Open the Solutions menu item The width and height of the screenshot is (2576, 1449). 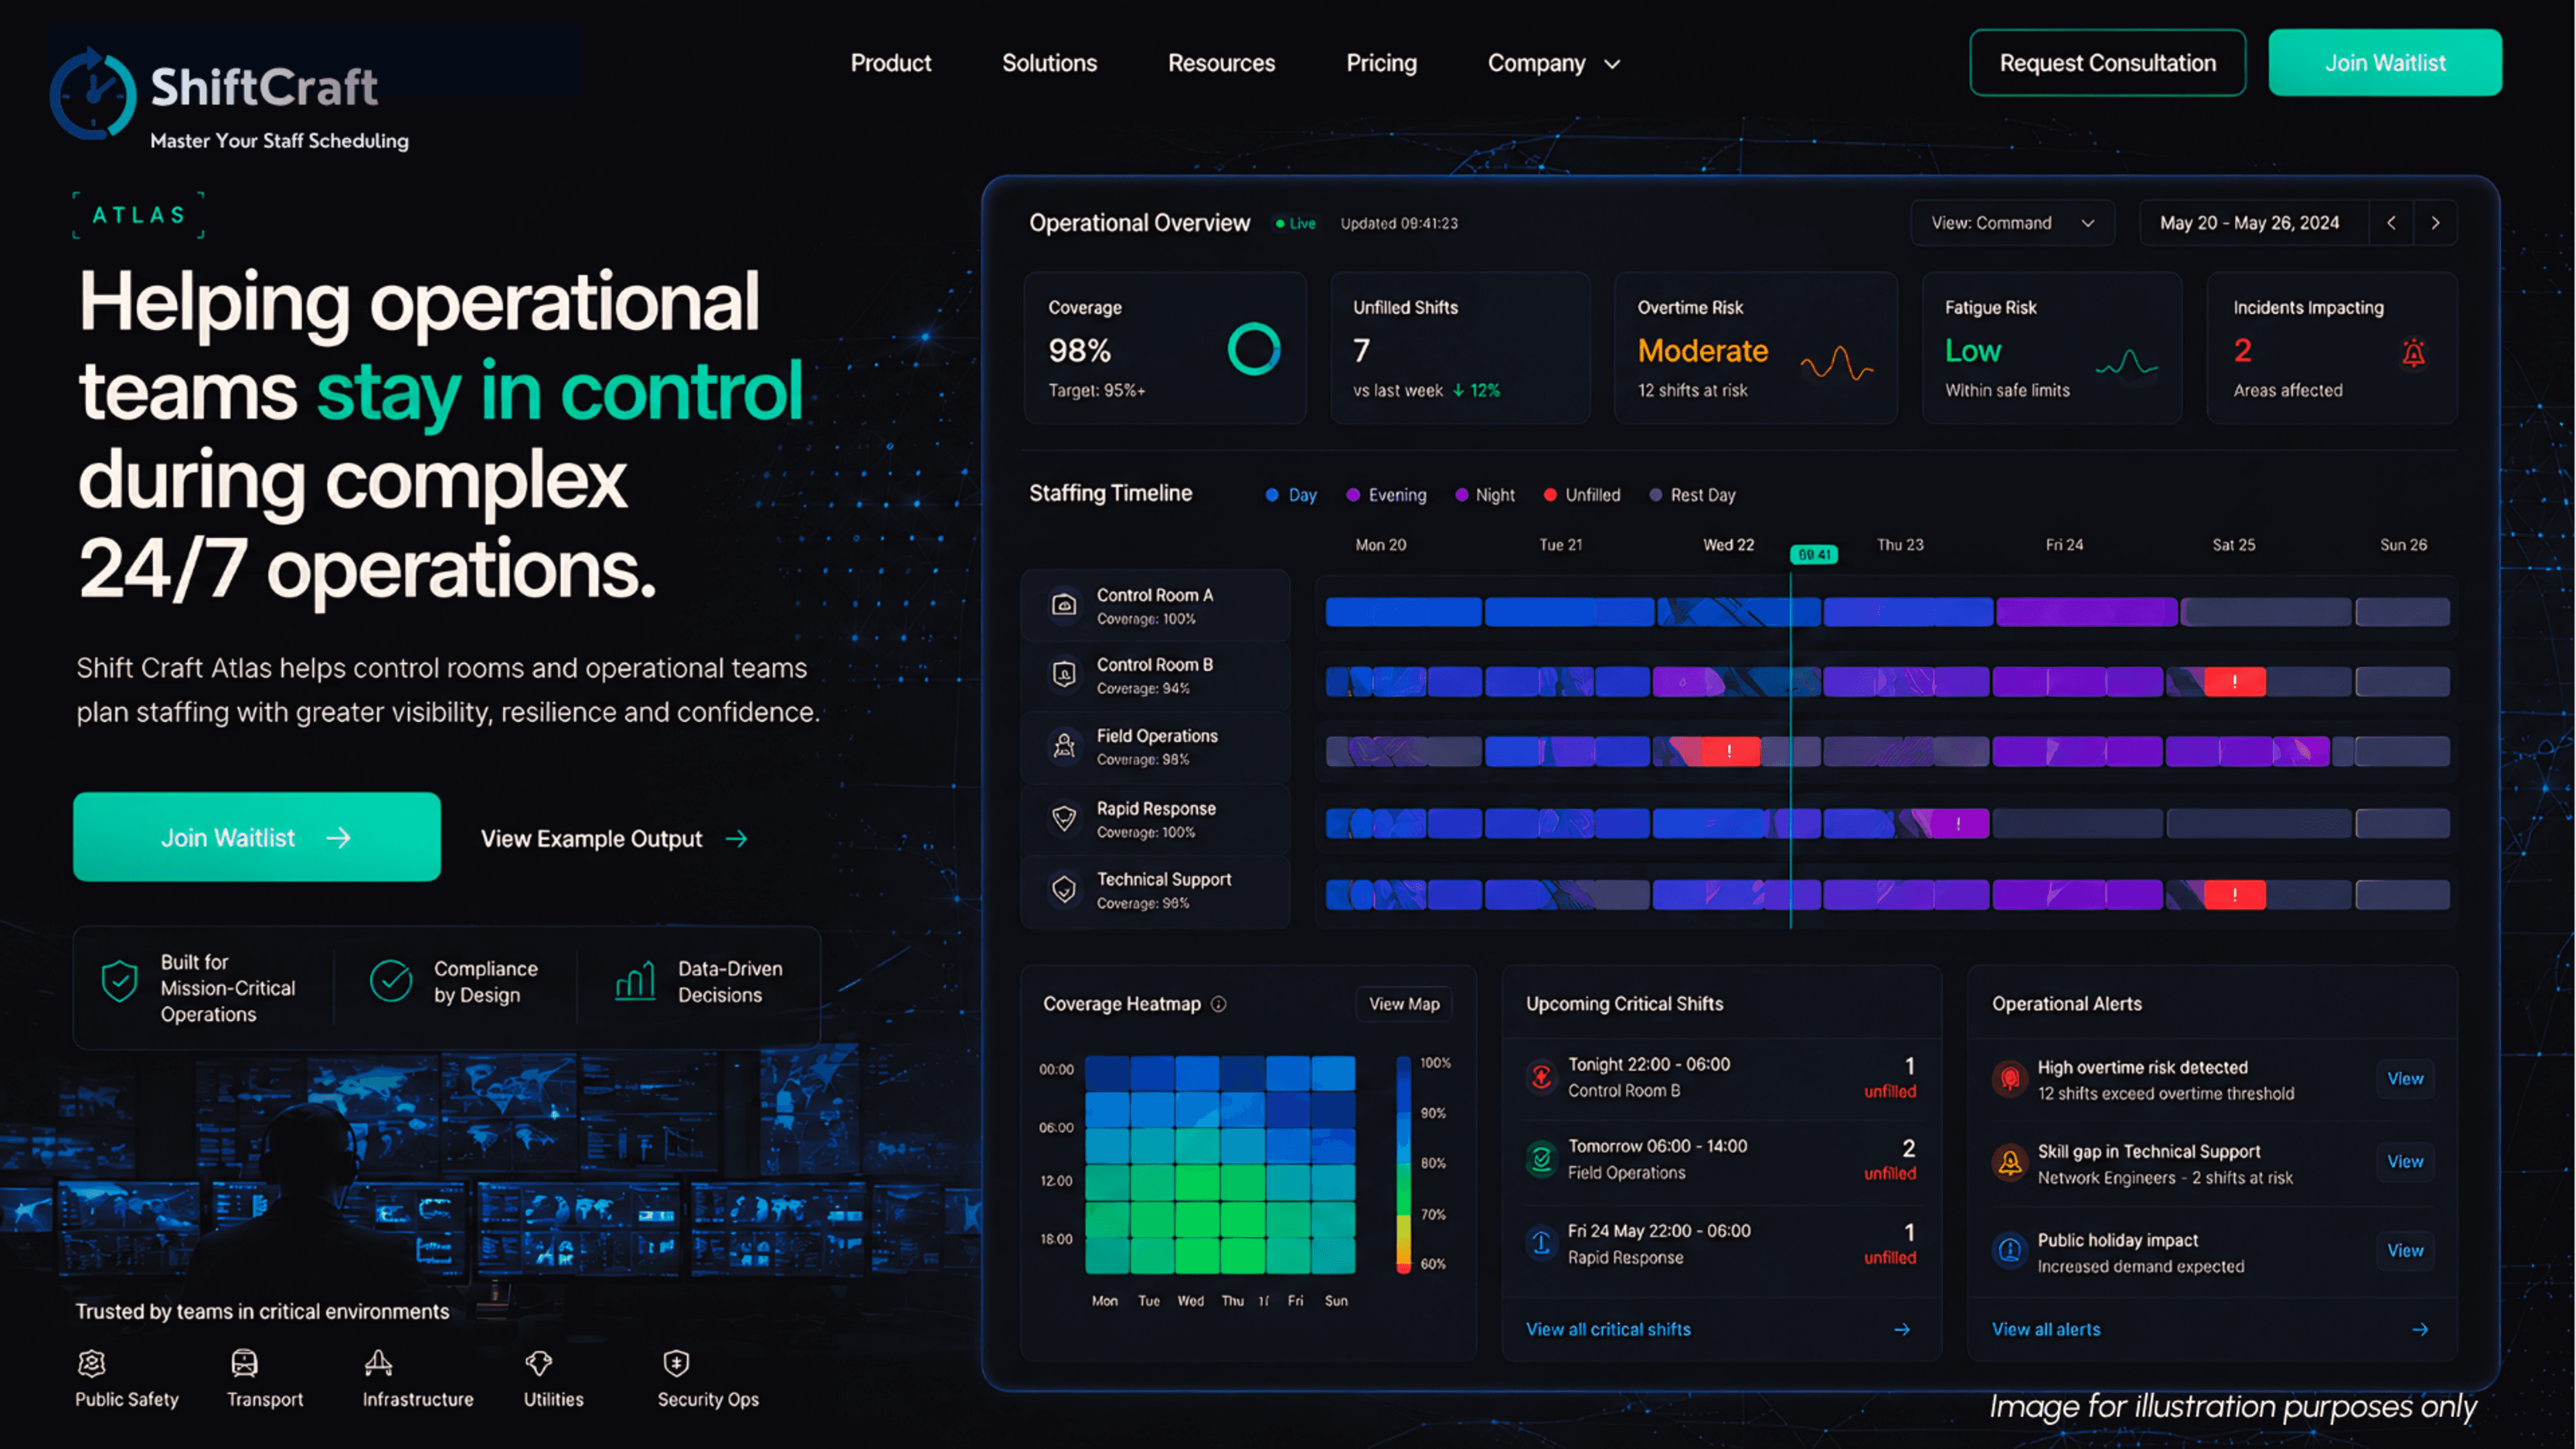(x=1049, y=63)
